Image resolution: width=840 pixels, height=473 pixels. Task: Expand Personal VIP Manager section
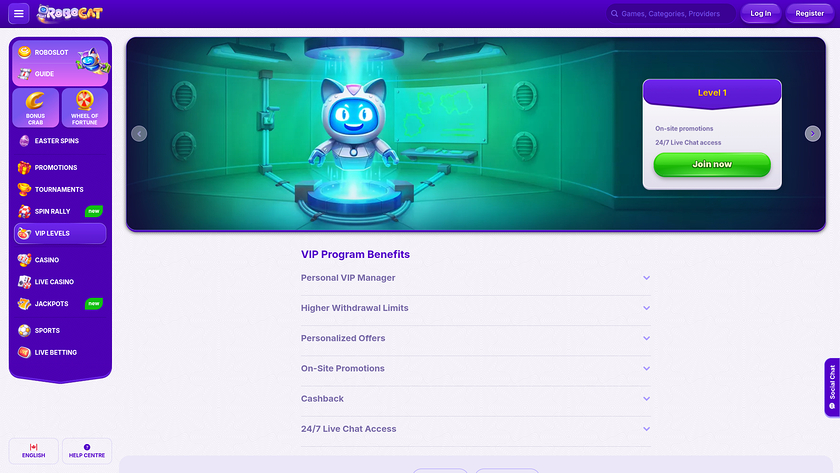[x=476, y=278]
